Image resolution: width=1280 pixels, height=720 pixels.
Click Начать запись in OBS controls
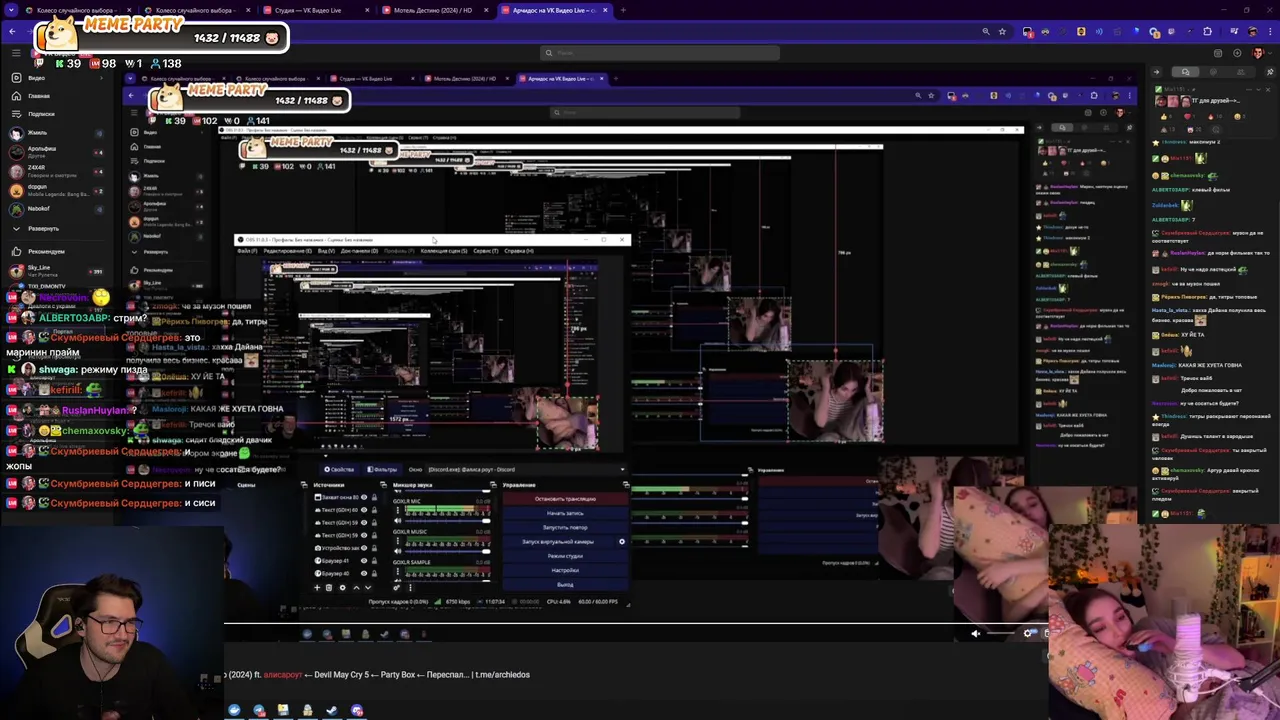564,513
